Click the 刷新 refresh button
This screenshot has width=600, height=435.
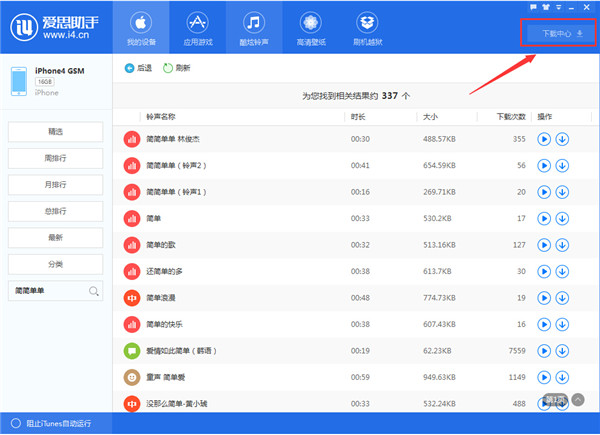(x=176, y=68)
